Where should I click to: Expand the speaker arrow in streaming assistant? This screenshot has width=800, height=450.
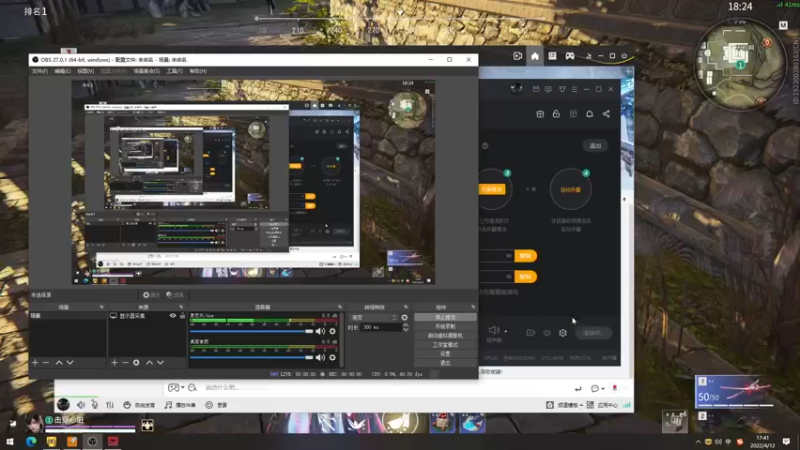[x=506, y=331]
